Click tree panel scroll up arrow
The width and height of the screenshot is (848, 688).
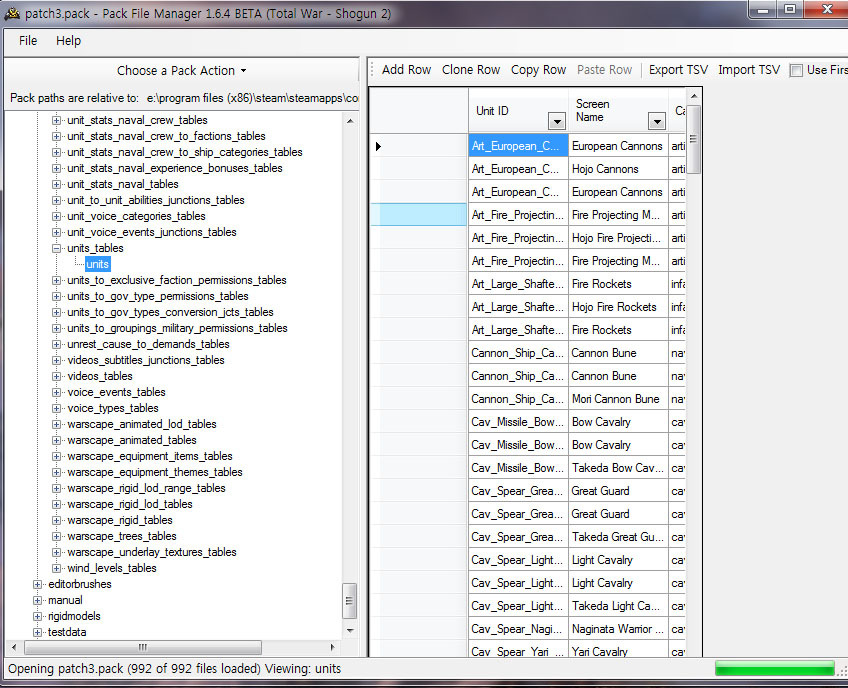coord(350,121)
